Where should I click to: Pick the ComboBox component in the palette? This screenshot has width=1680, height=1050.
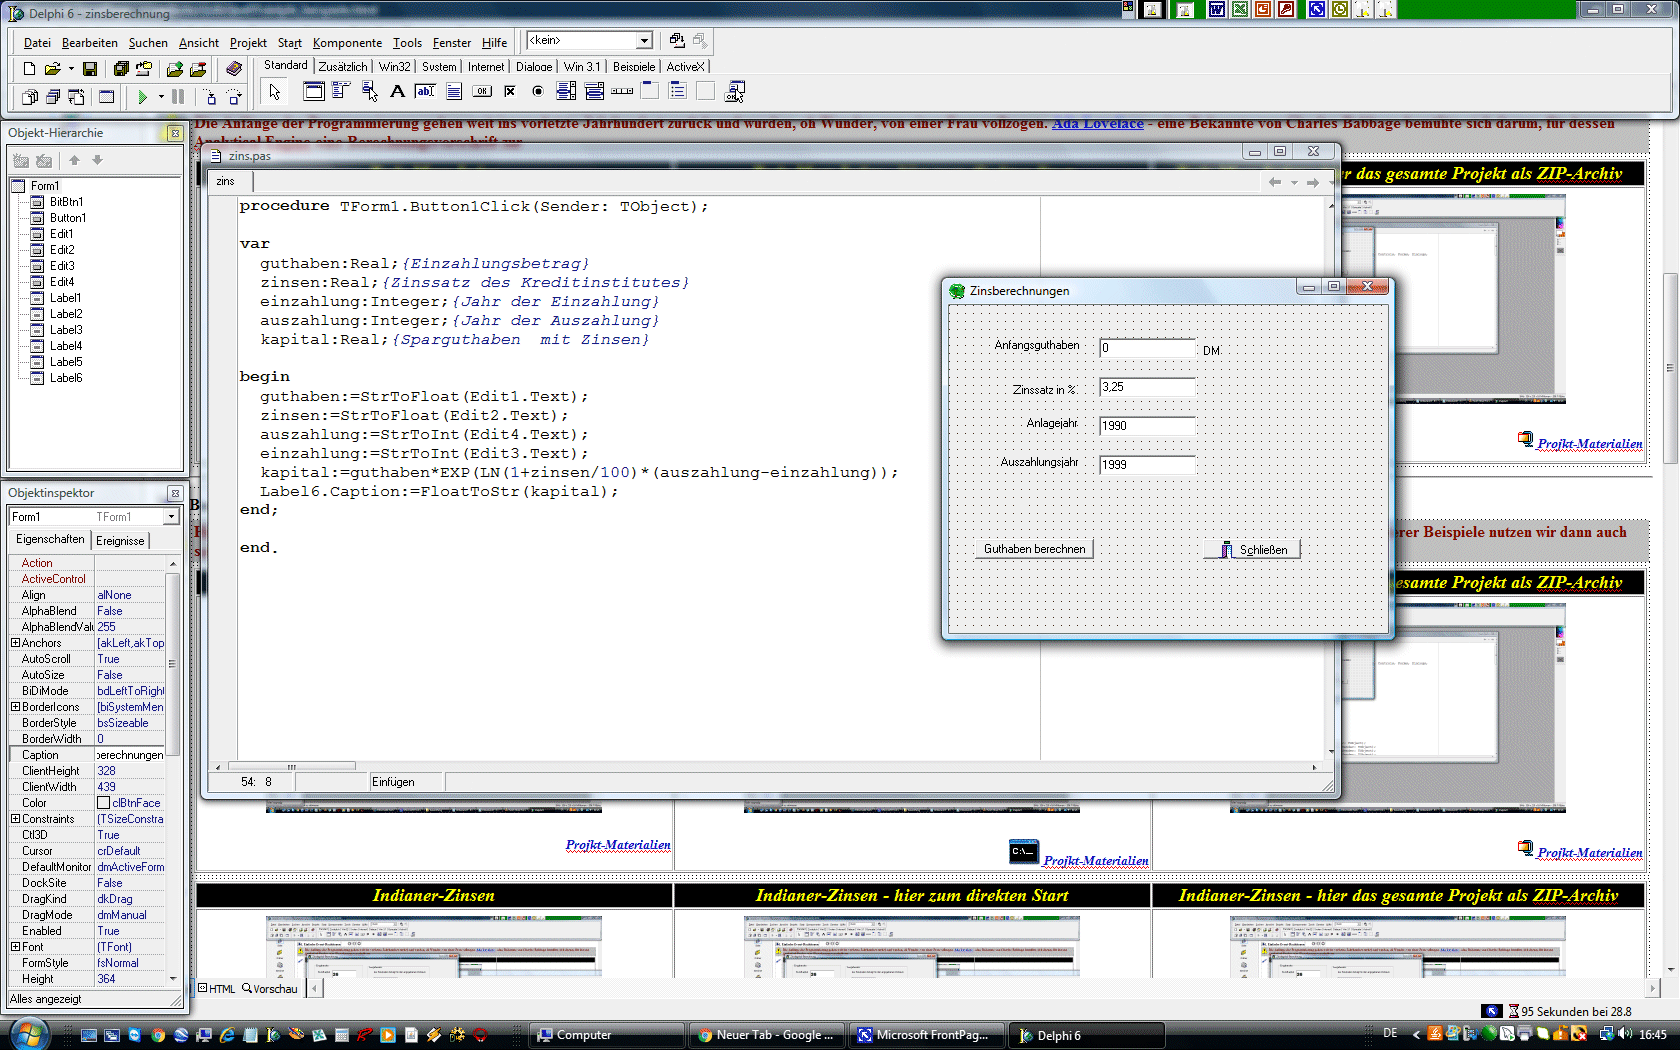click(593, 91)
